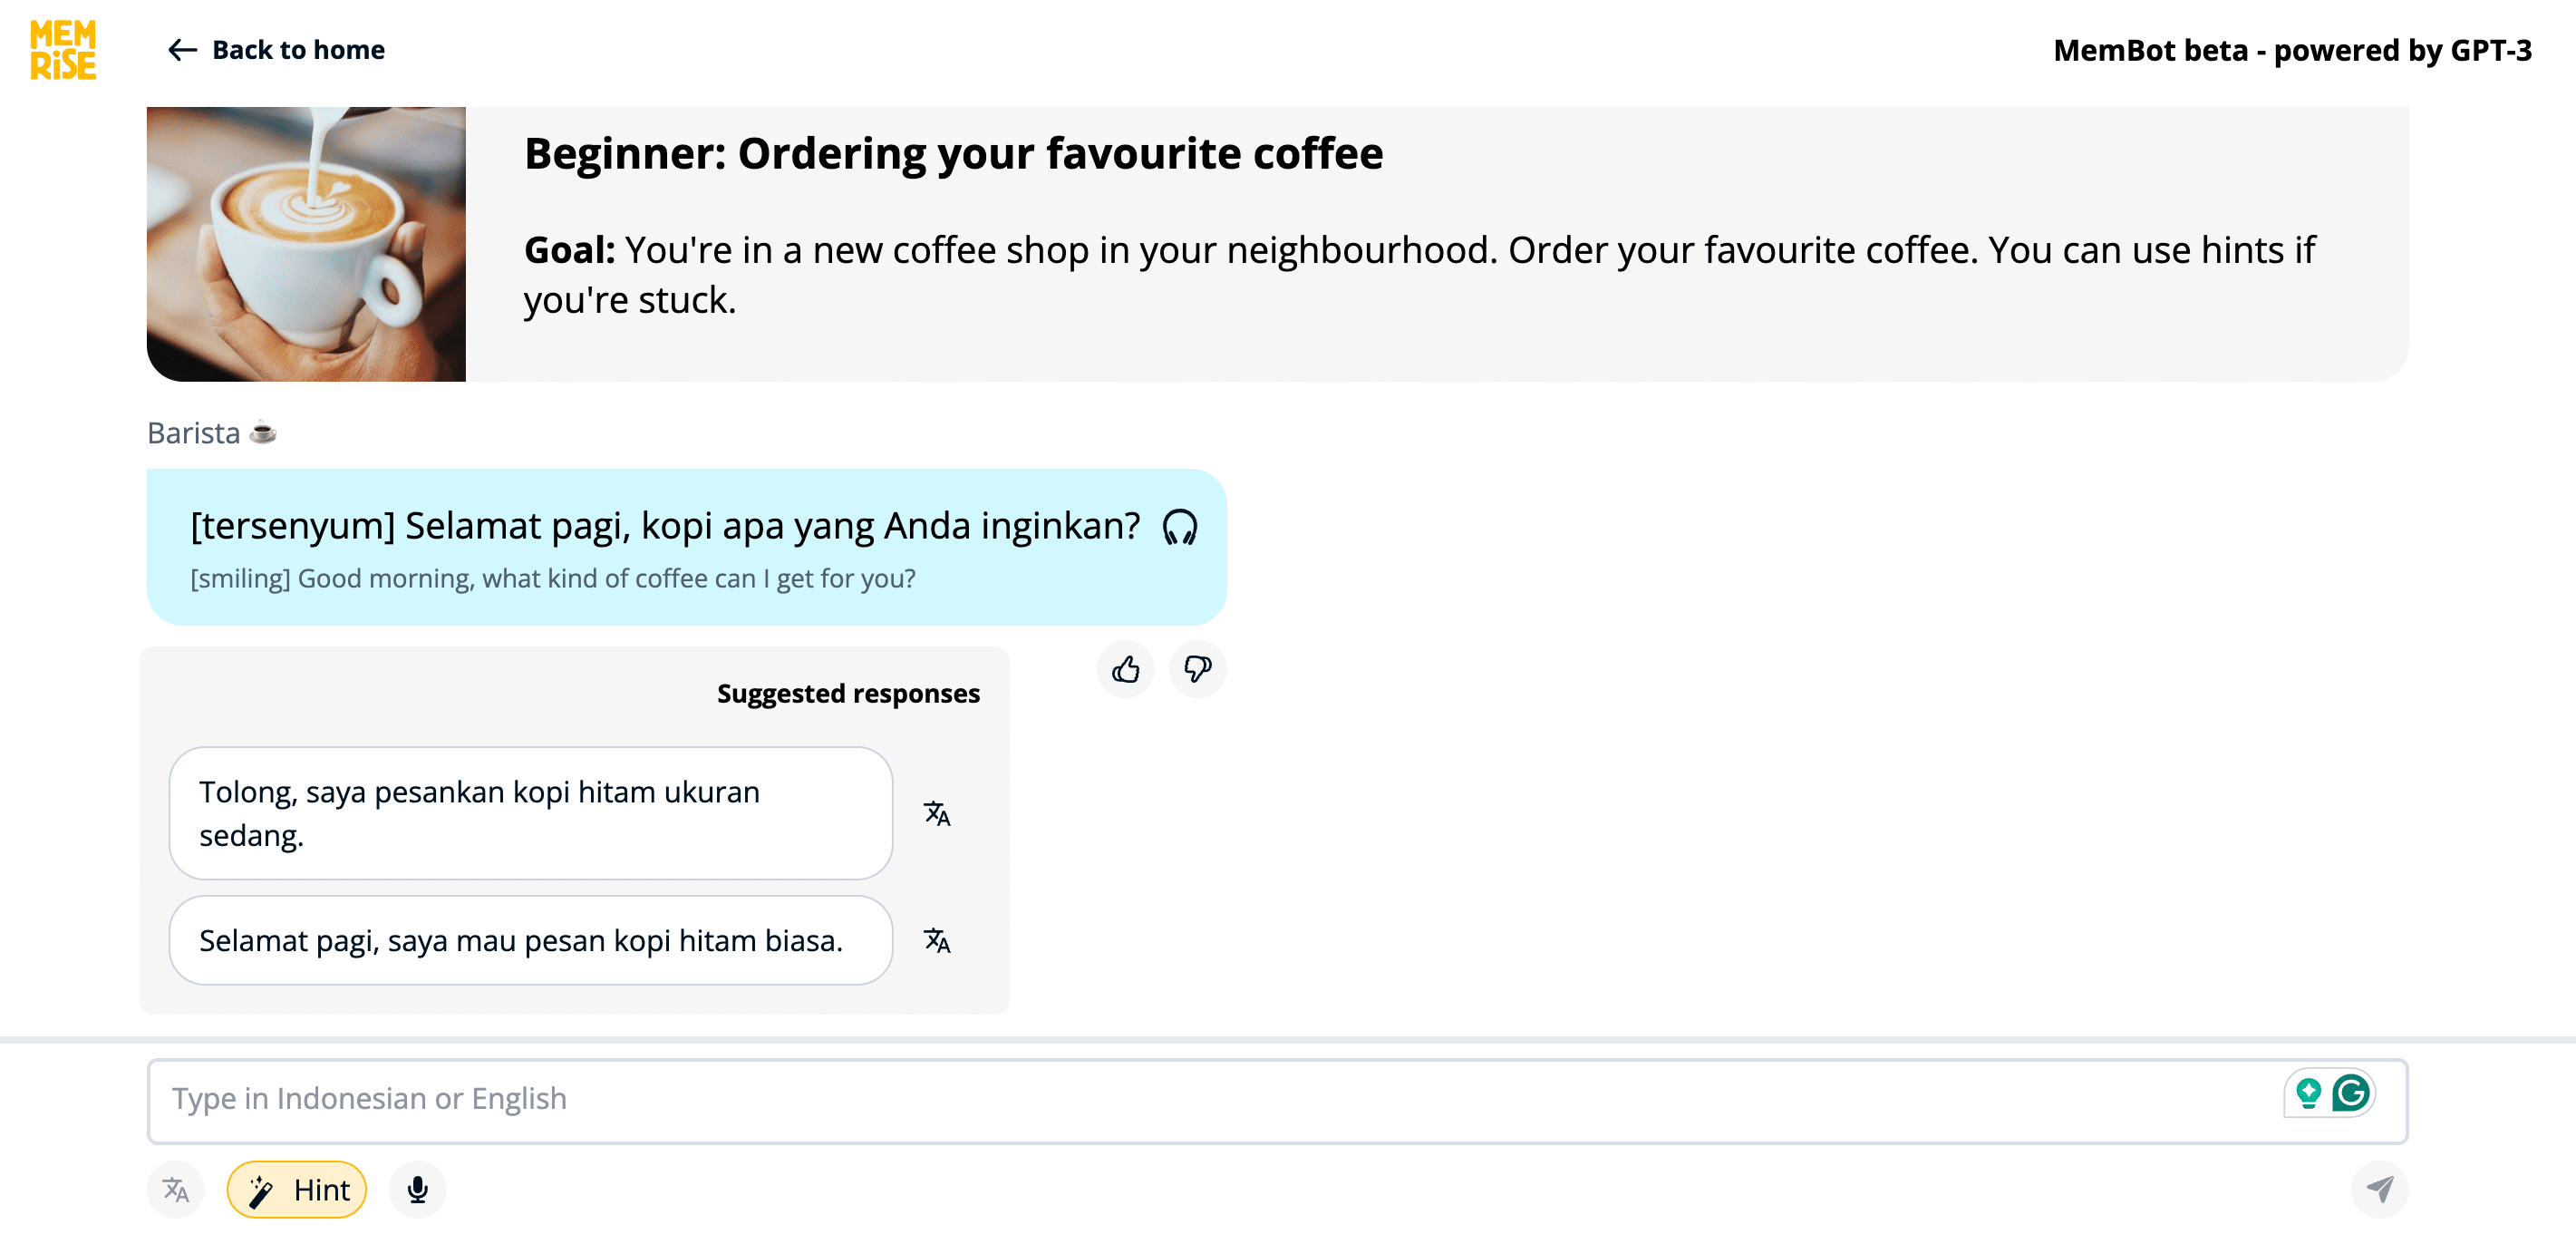Give the barista message a thumbs up
The image size is (2576, 1244).
pos(1125,669)
